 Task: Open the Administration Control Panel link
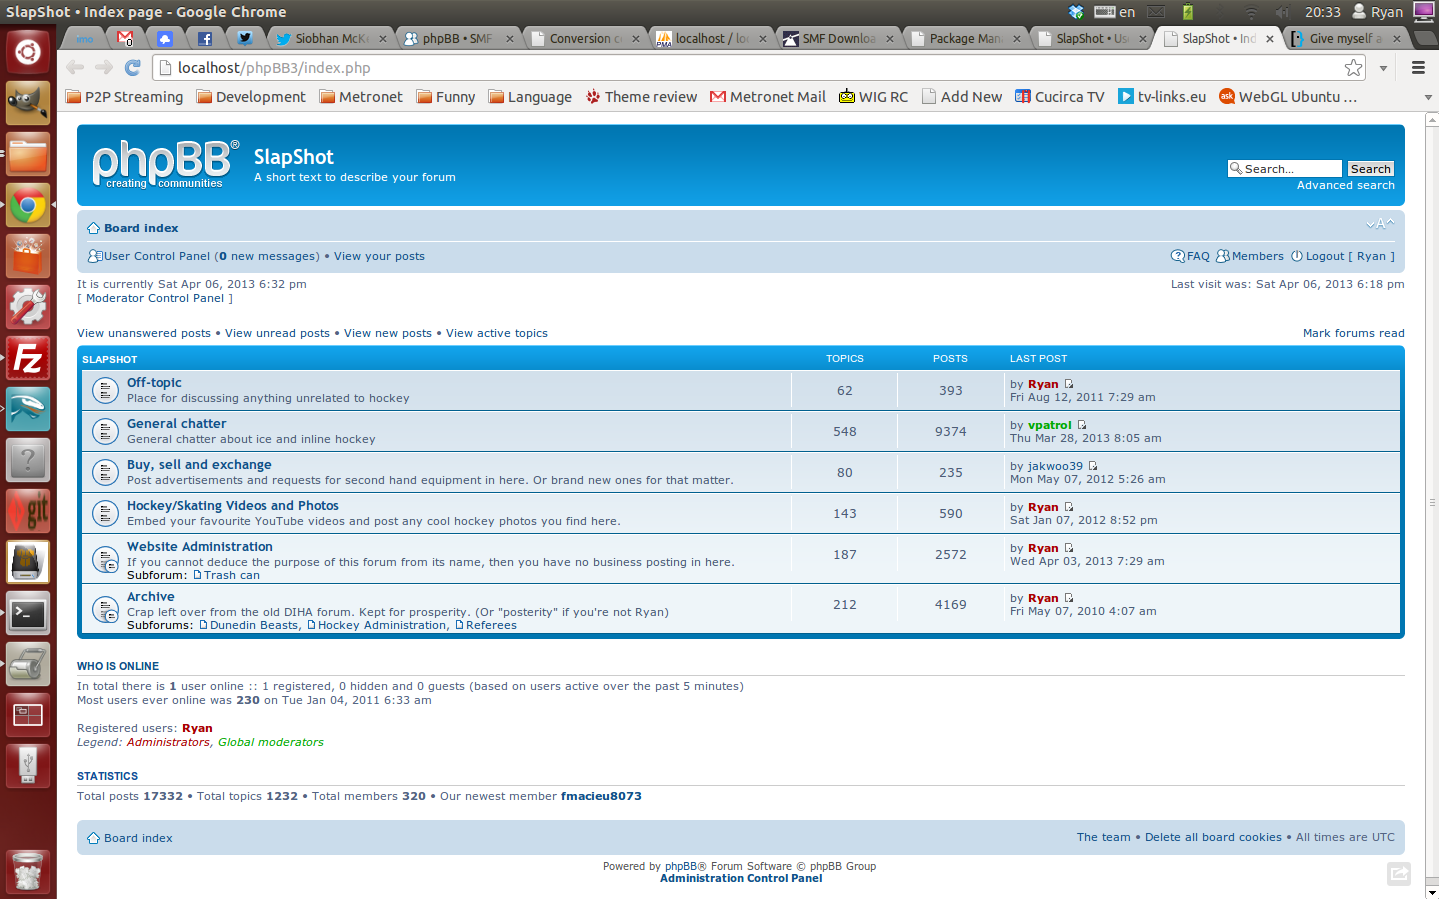(x=741, y=879)
